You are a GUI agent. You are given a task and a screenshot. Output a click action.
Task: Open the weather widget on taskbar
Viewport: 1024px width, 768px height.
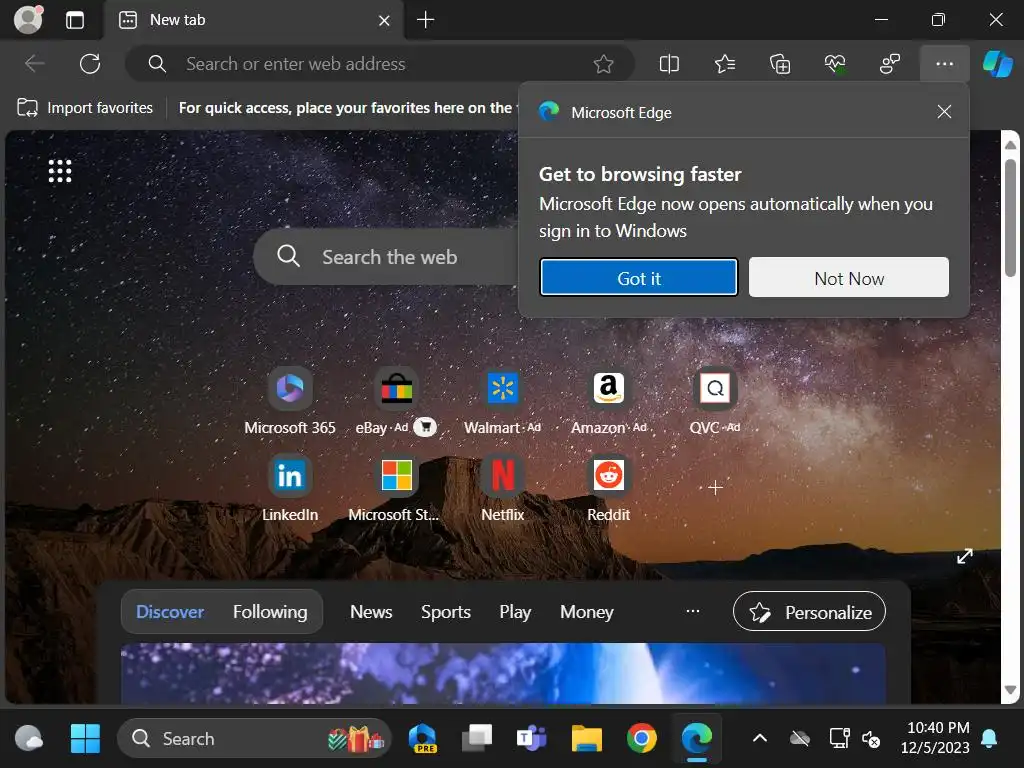29,739
